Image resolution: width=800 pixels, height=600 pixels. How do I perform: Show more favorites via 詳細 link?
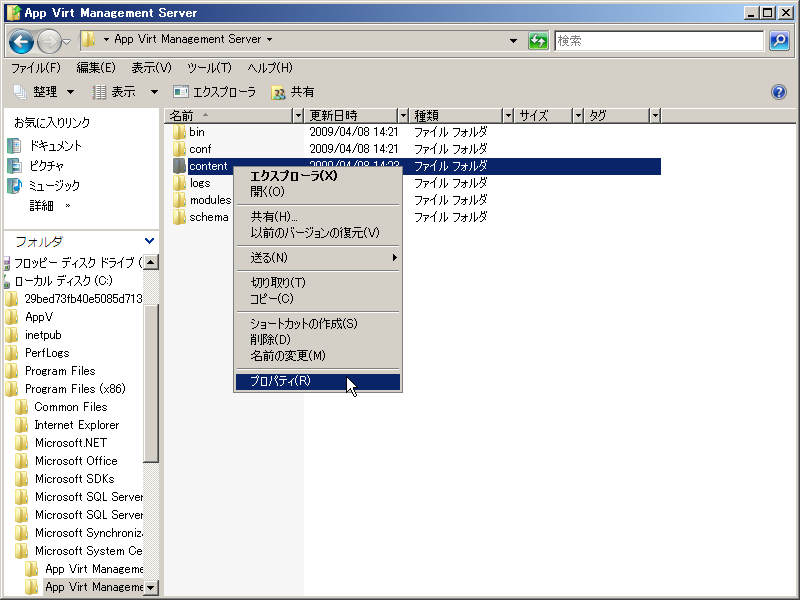pyautogui.click(x=49, y=206)
